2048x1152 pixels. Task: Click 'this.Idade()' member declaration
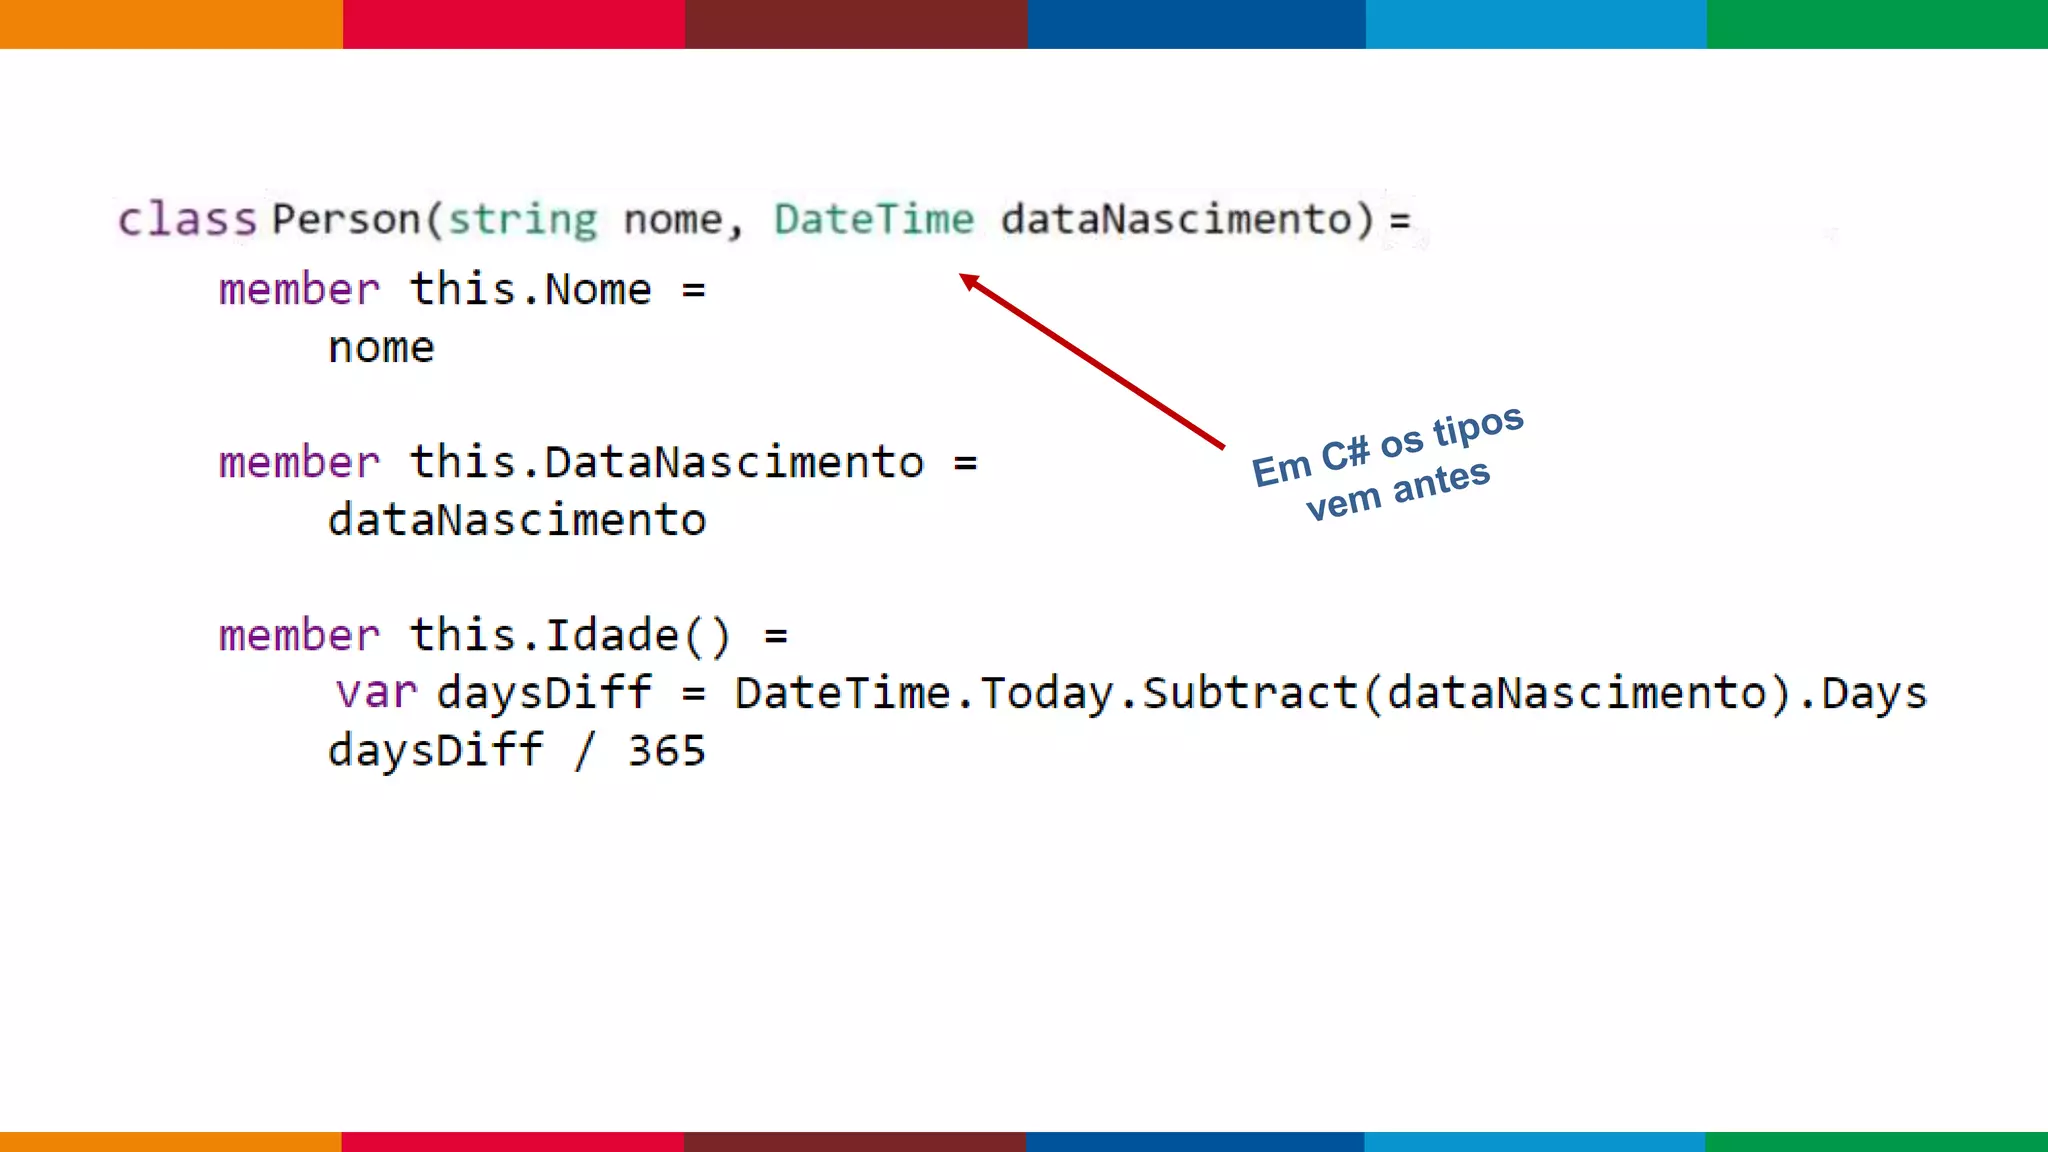tap(570, 636)
